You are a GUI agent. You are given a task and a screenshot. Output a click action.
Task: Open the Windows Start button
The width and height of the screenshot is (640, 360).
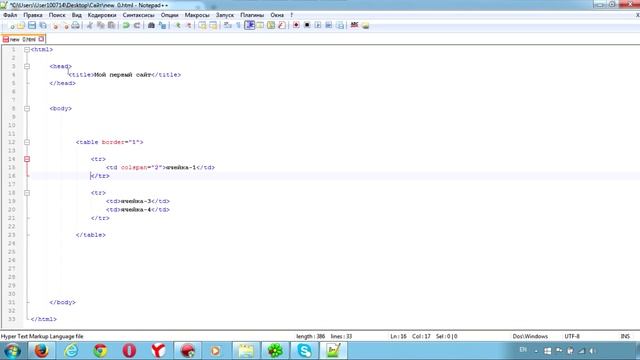tap(12, 351)
